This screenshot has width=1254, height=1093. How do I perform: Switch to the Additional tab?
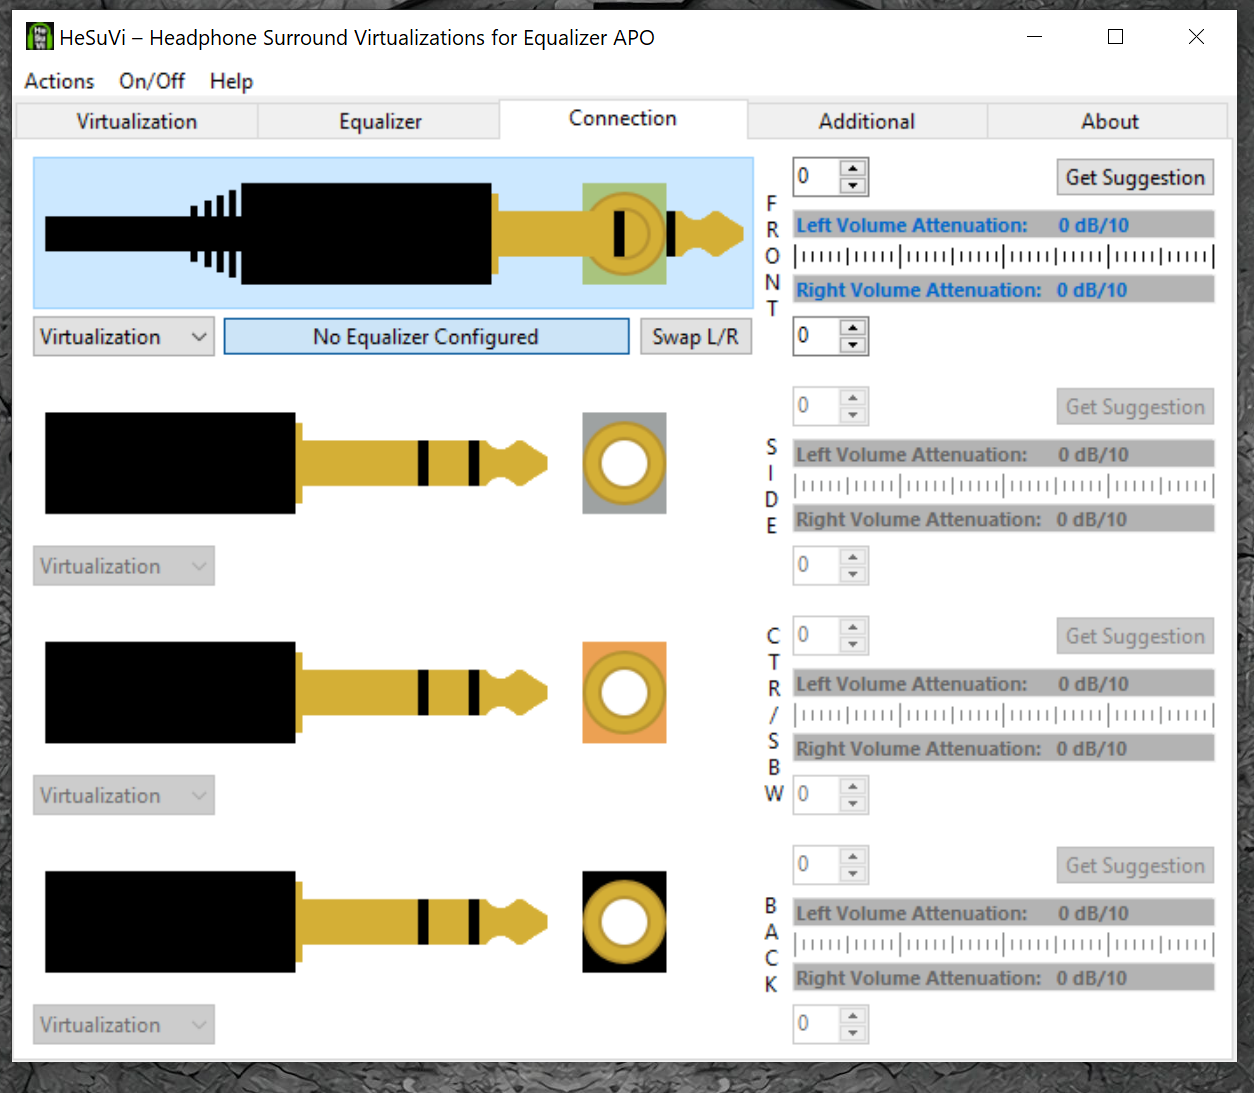[867, 121]
